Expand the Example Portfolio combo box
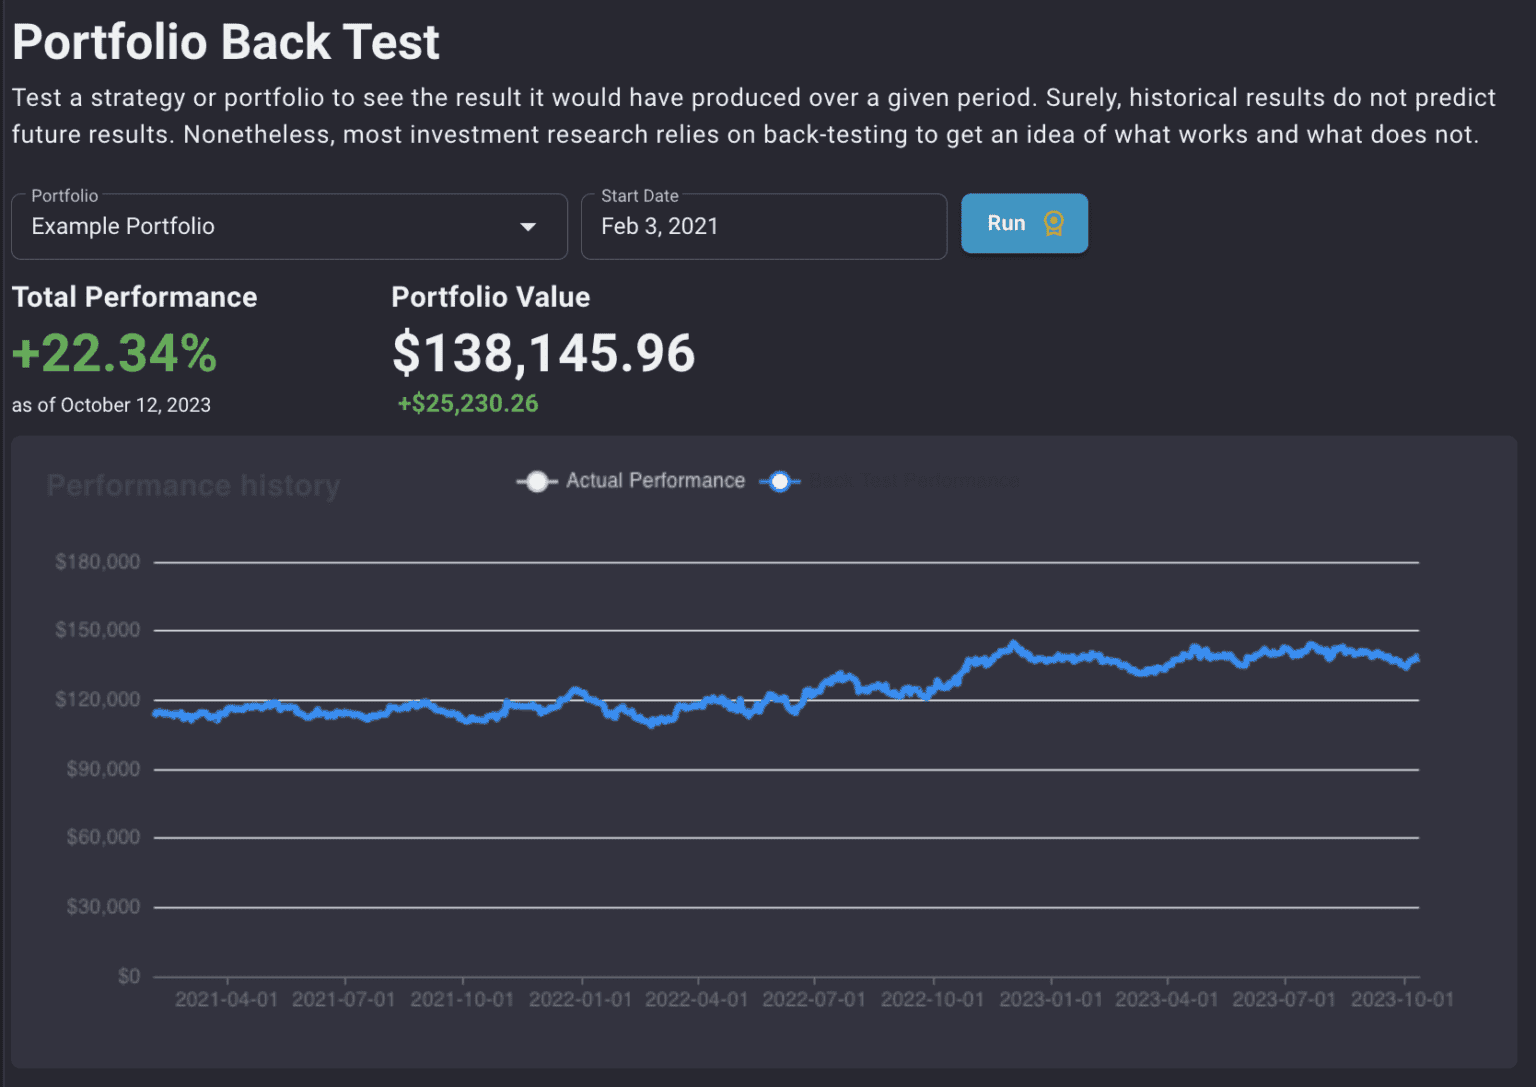 [290, 227]
